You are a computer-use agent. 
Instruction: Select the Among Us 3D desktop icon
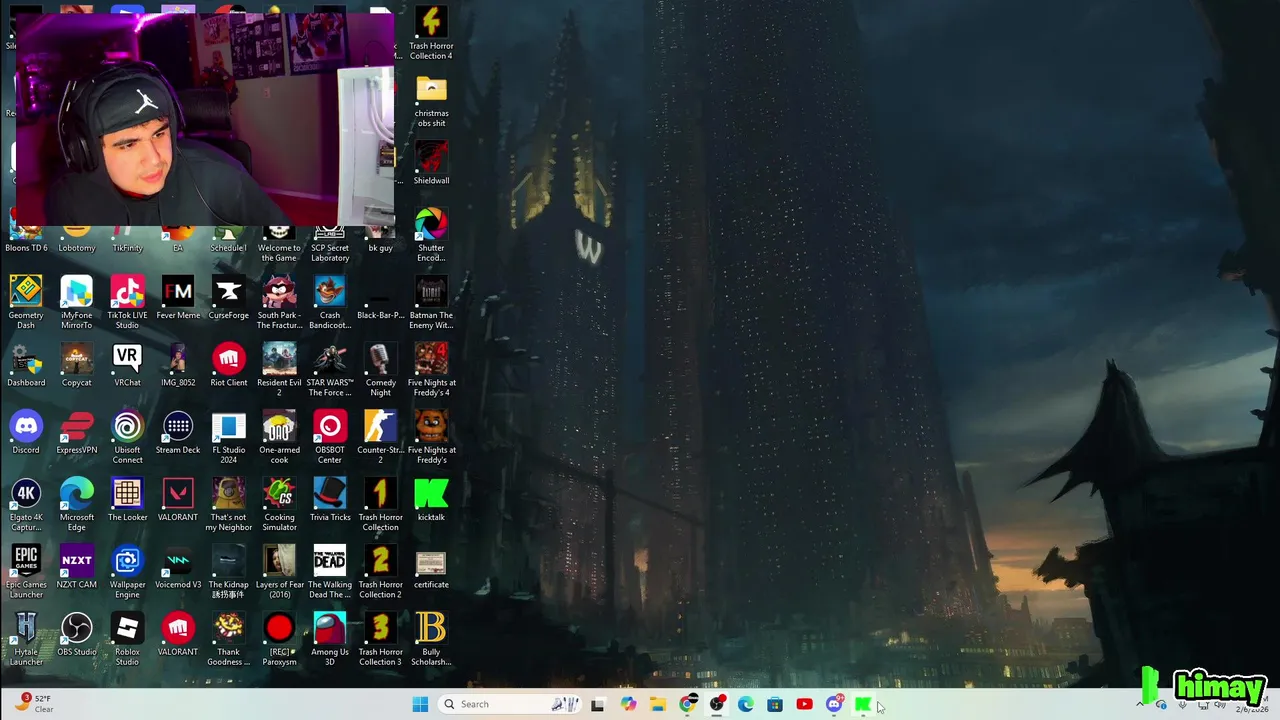(330, 639)
